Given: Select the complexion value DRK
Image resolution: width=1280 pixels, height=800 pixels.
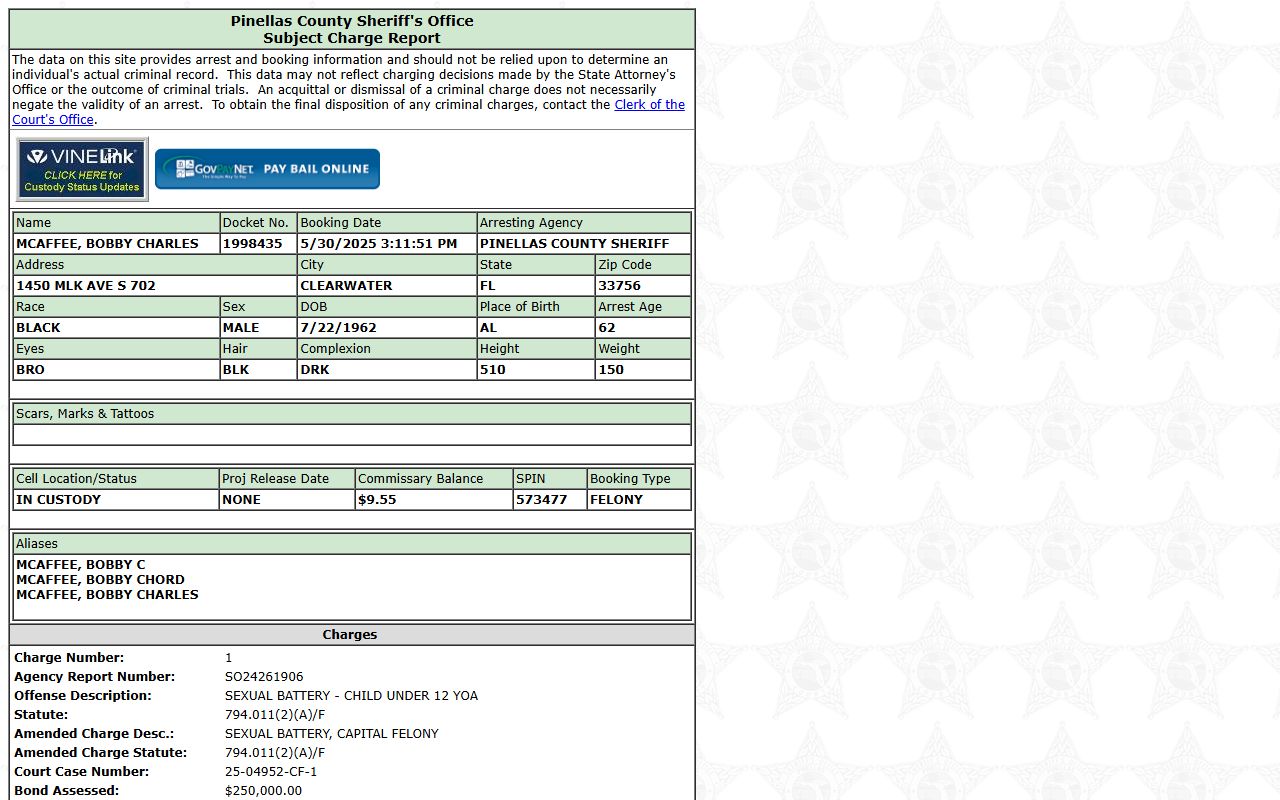Looking at the screenshot, I should 387,370.
